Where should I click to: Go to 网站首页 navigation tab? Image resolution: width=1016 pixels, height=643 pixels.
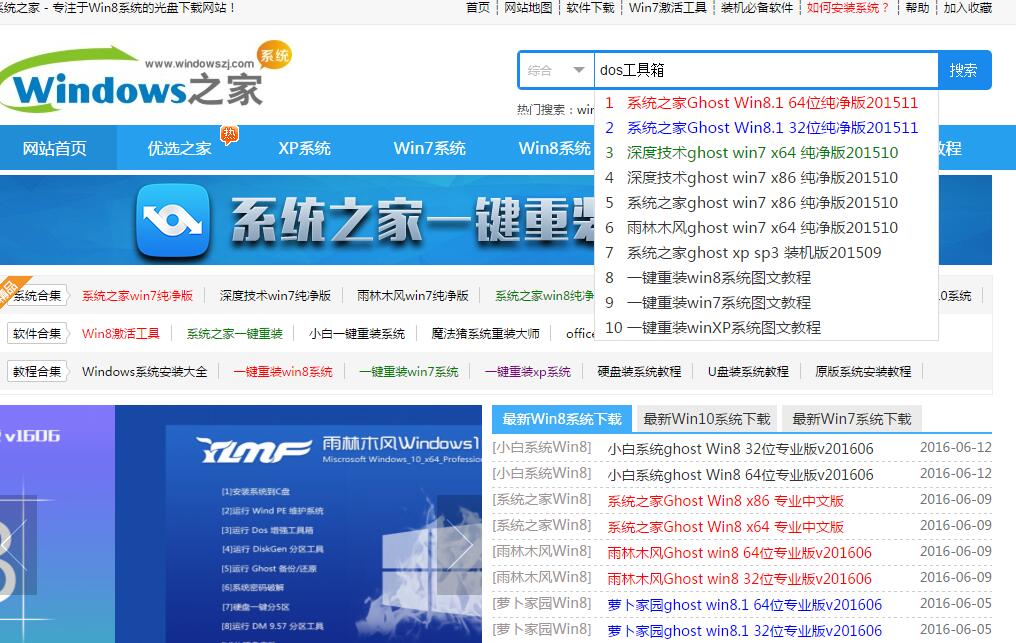click(54, 148)
